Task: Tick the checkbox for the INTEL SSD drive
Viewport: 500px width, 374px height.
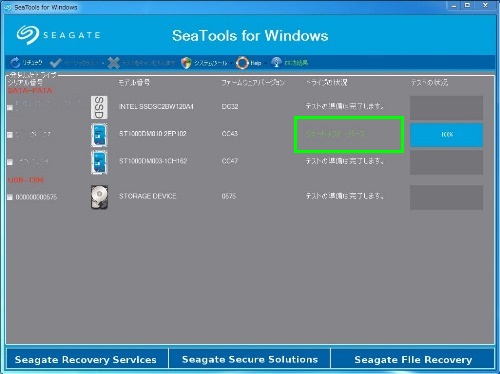Action: (10, 107)
